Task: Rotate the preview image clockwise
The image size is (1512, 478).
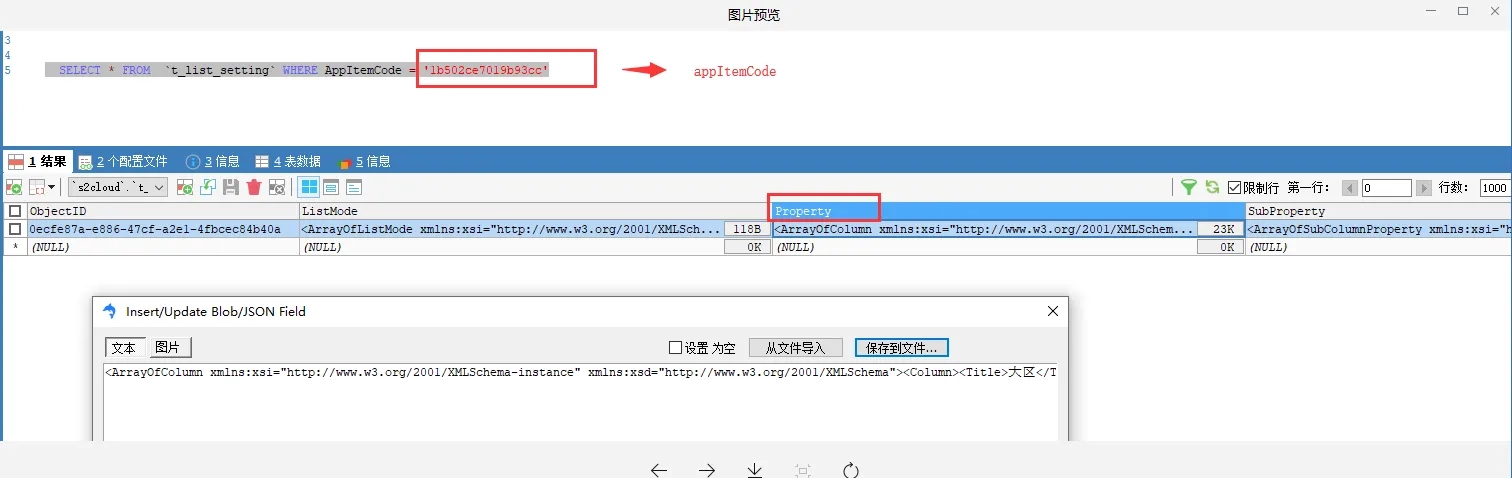Action: 851,469
